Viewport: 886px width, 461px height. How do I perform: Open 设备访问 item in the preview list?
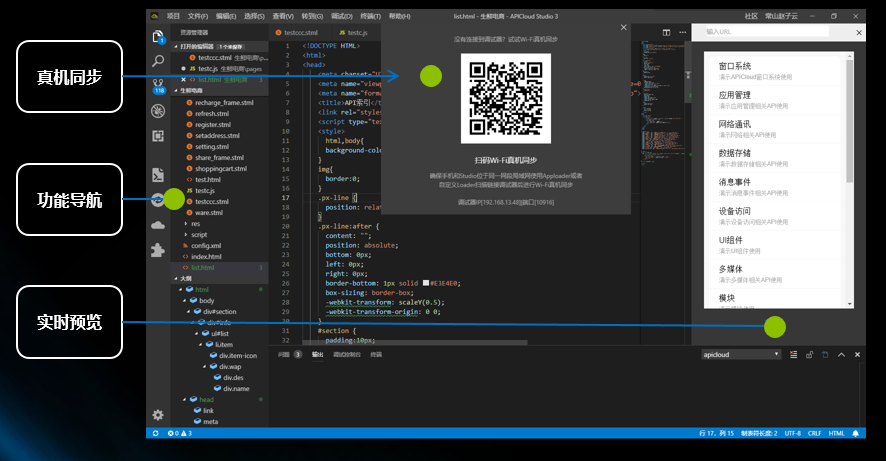777,216
